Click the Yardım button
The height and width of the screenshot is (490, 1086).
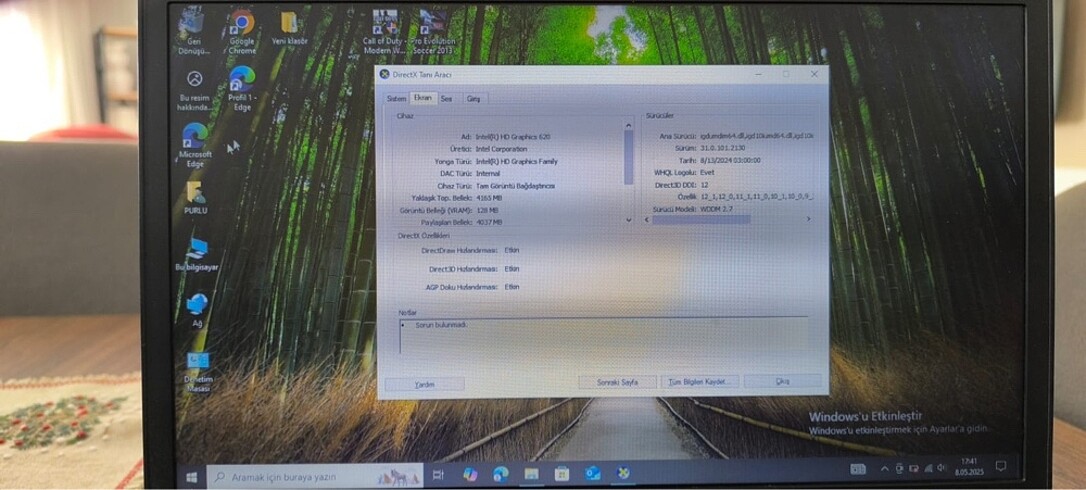(x=424, y=384)
